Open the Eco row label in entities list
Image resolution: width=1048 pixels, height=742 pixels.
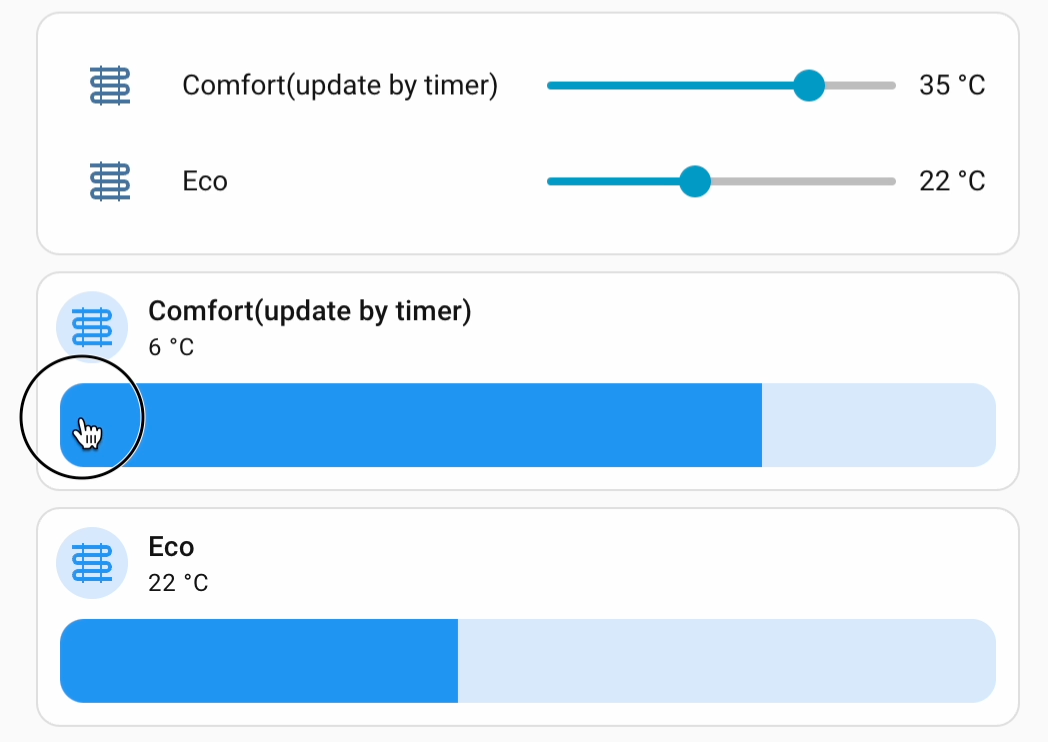[x=205, y=182]
